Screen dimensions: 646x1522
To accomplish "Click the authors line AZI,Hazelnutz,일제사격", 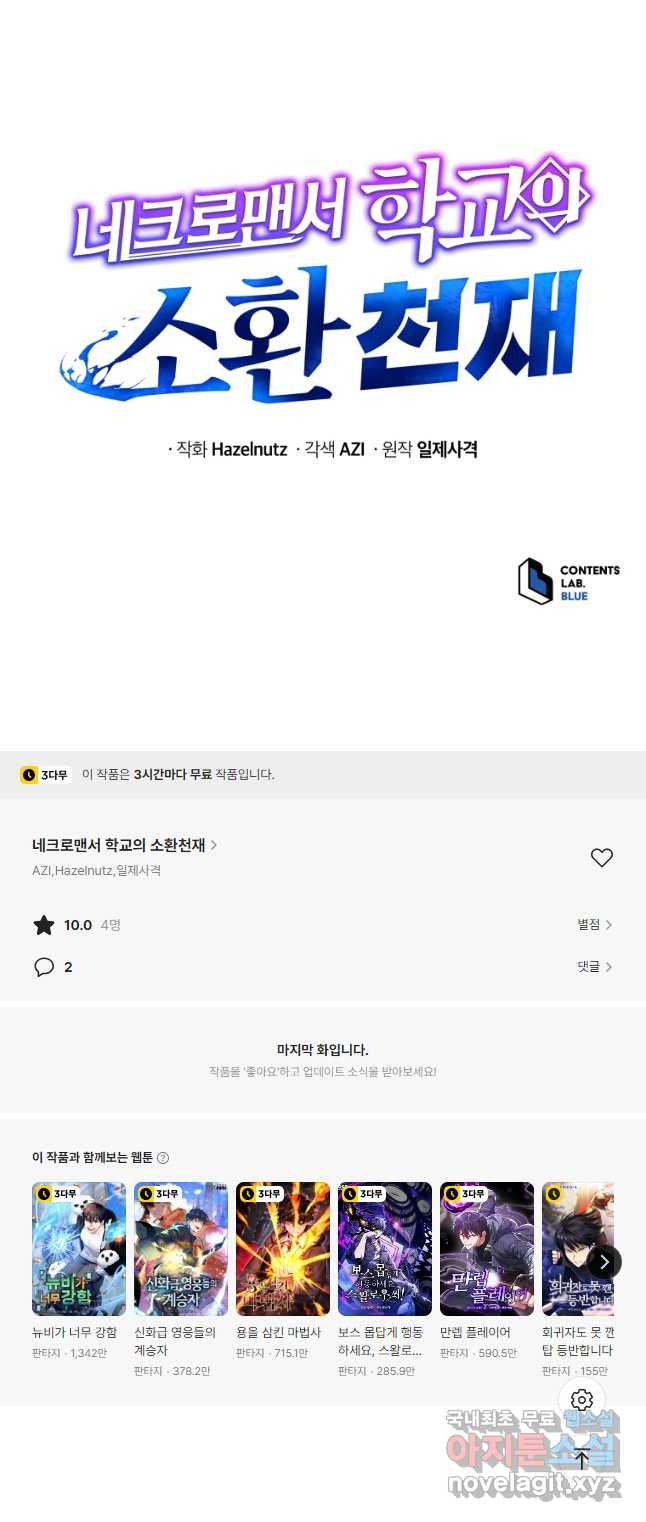I will coord(96,871).
